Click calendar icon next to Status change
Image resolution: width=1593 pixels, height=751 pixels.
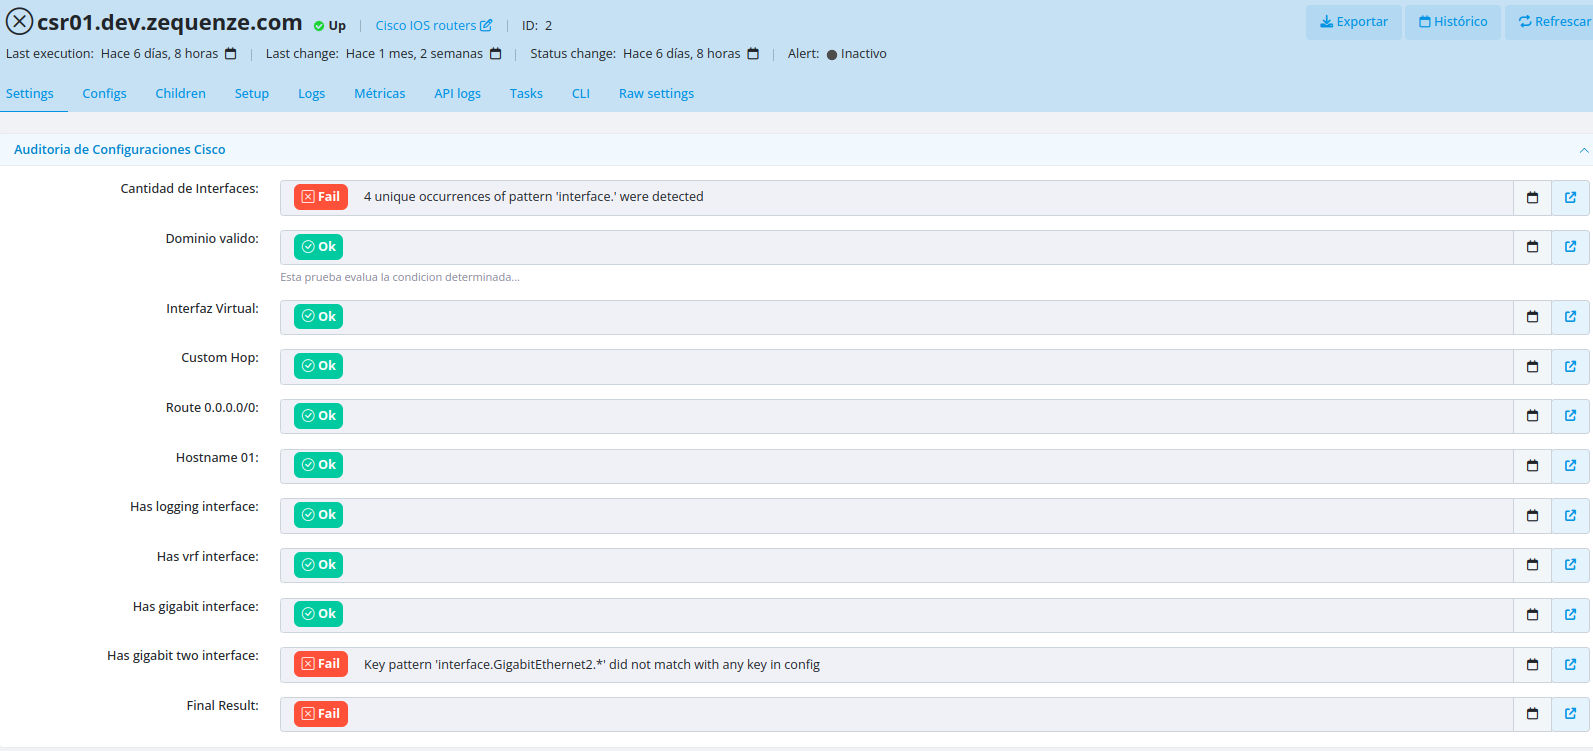coord(753,54)
